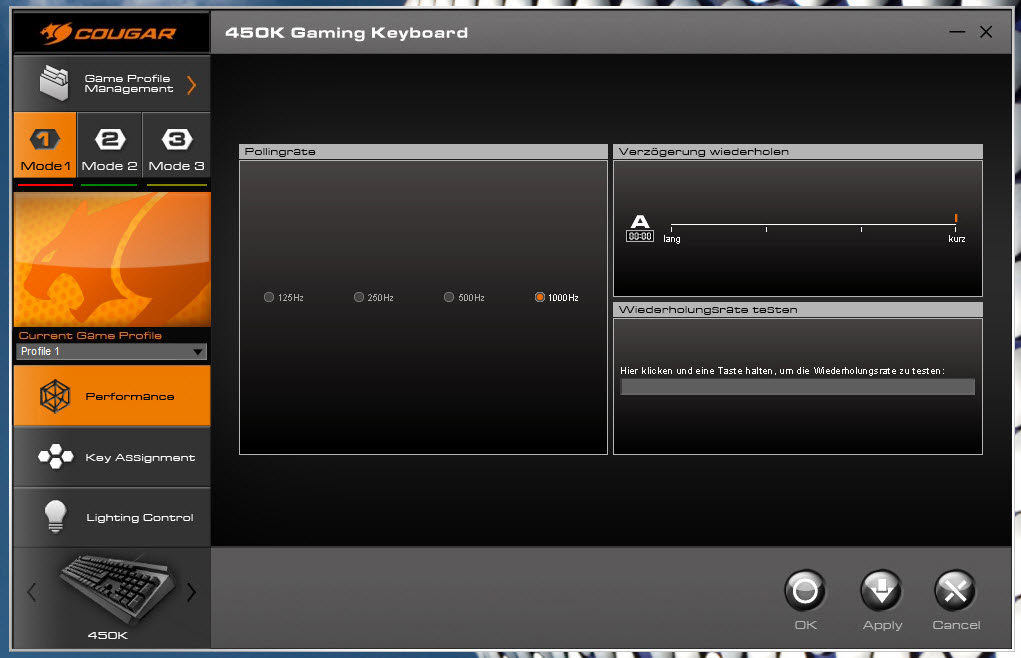This screenshot has height=658, width=1021.
Task: Click the Cougar logo
Action: (x=108, y=33)
